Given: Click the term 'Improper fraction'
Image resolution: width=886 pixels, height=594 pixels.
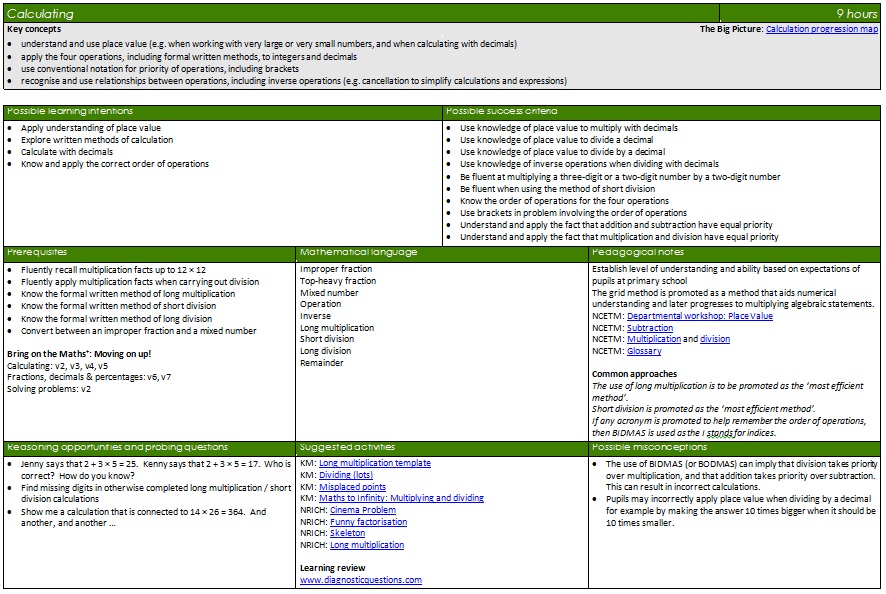Looking at the screenshot, I should [336, 269].
